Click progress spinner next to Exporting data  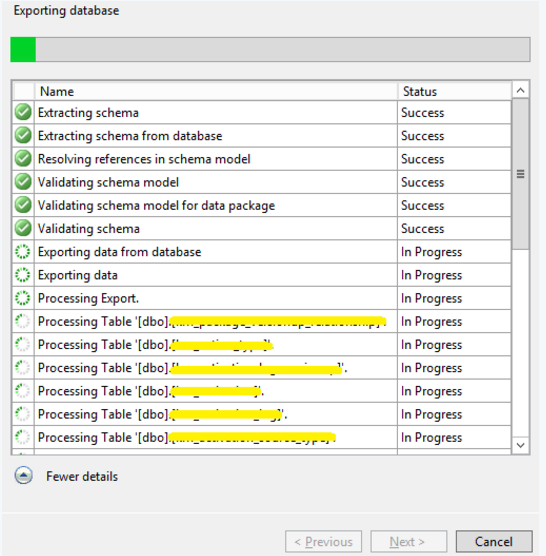(23, 274)
